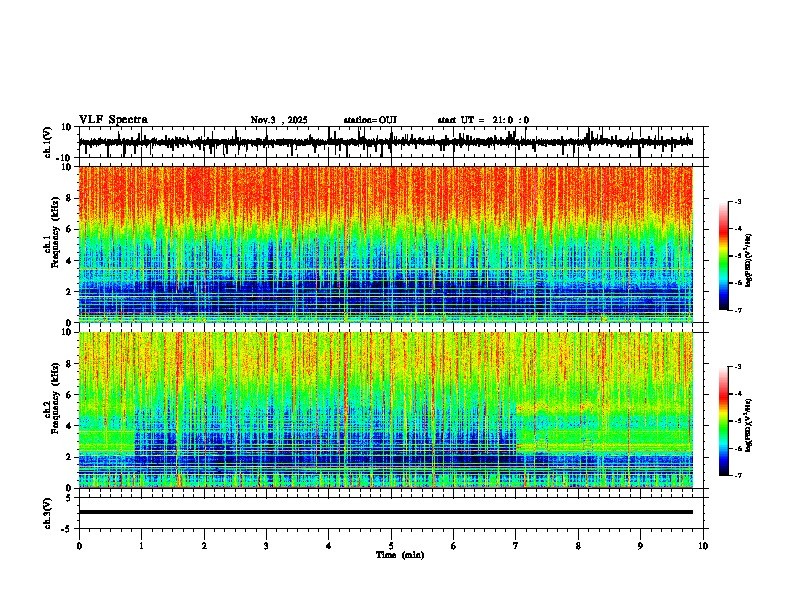Viewport: 792px width, 612px height.
Task: Click the "VLF Spectra" title text
Action: tap(113, 120)
